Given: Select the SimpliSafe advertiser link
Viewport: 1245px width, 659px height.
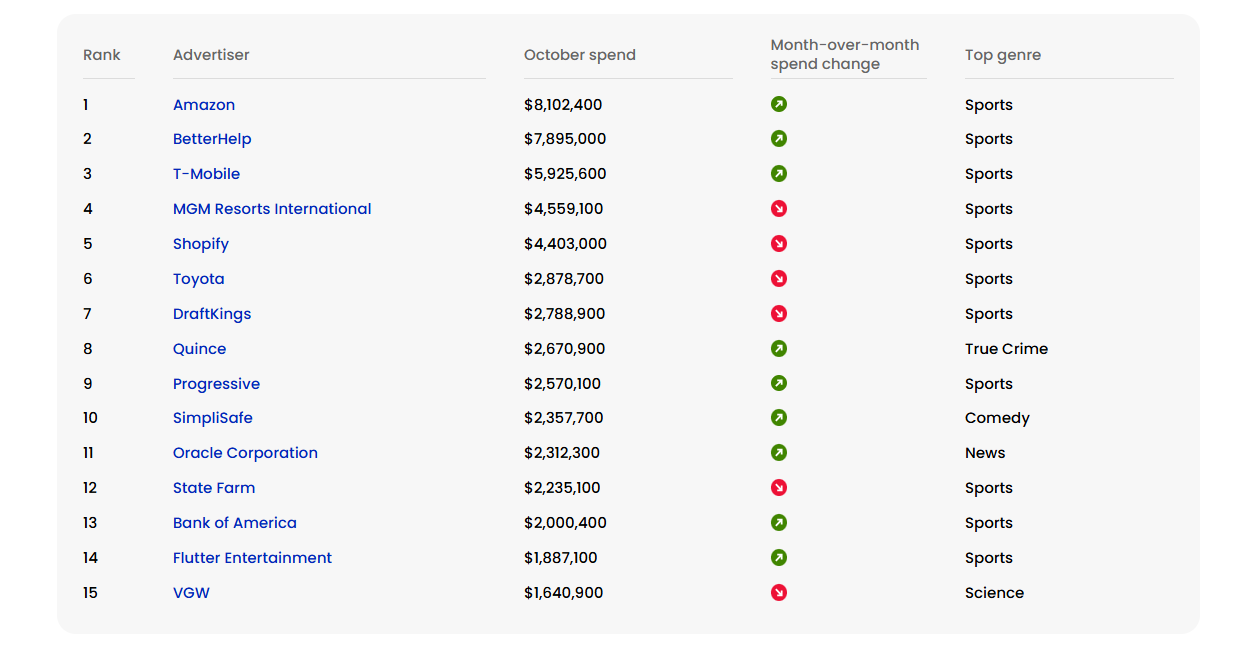Looking at the screenshot, I should [212, 418].
